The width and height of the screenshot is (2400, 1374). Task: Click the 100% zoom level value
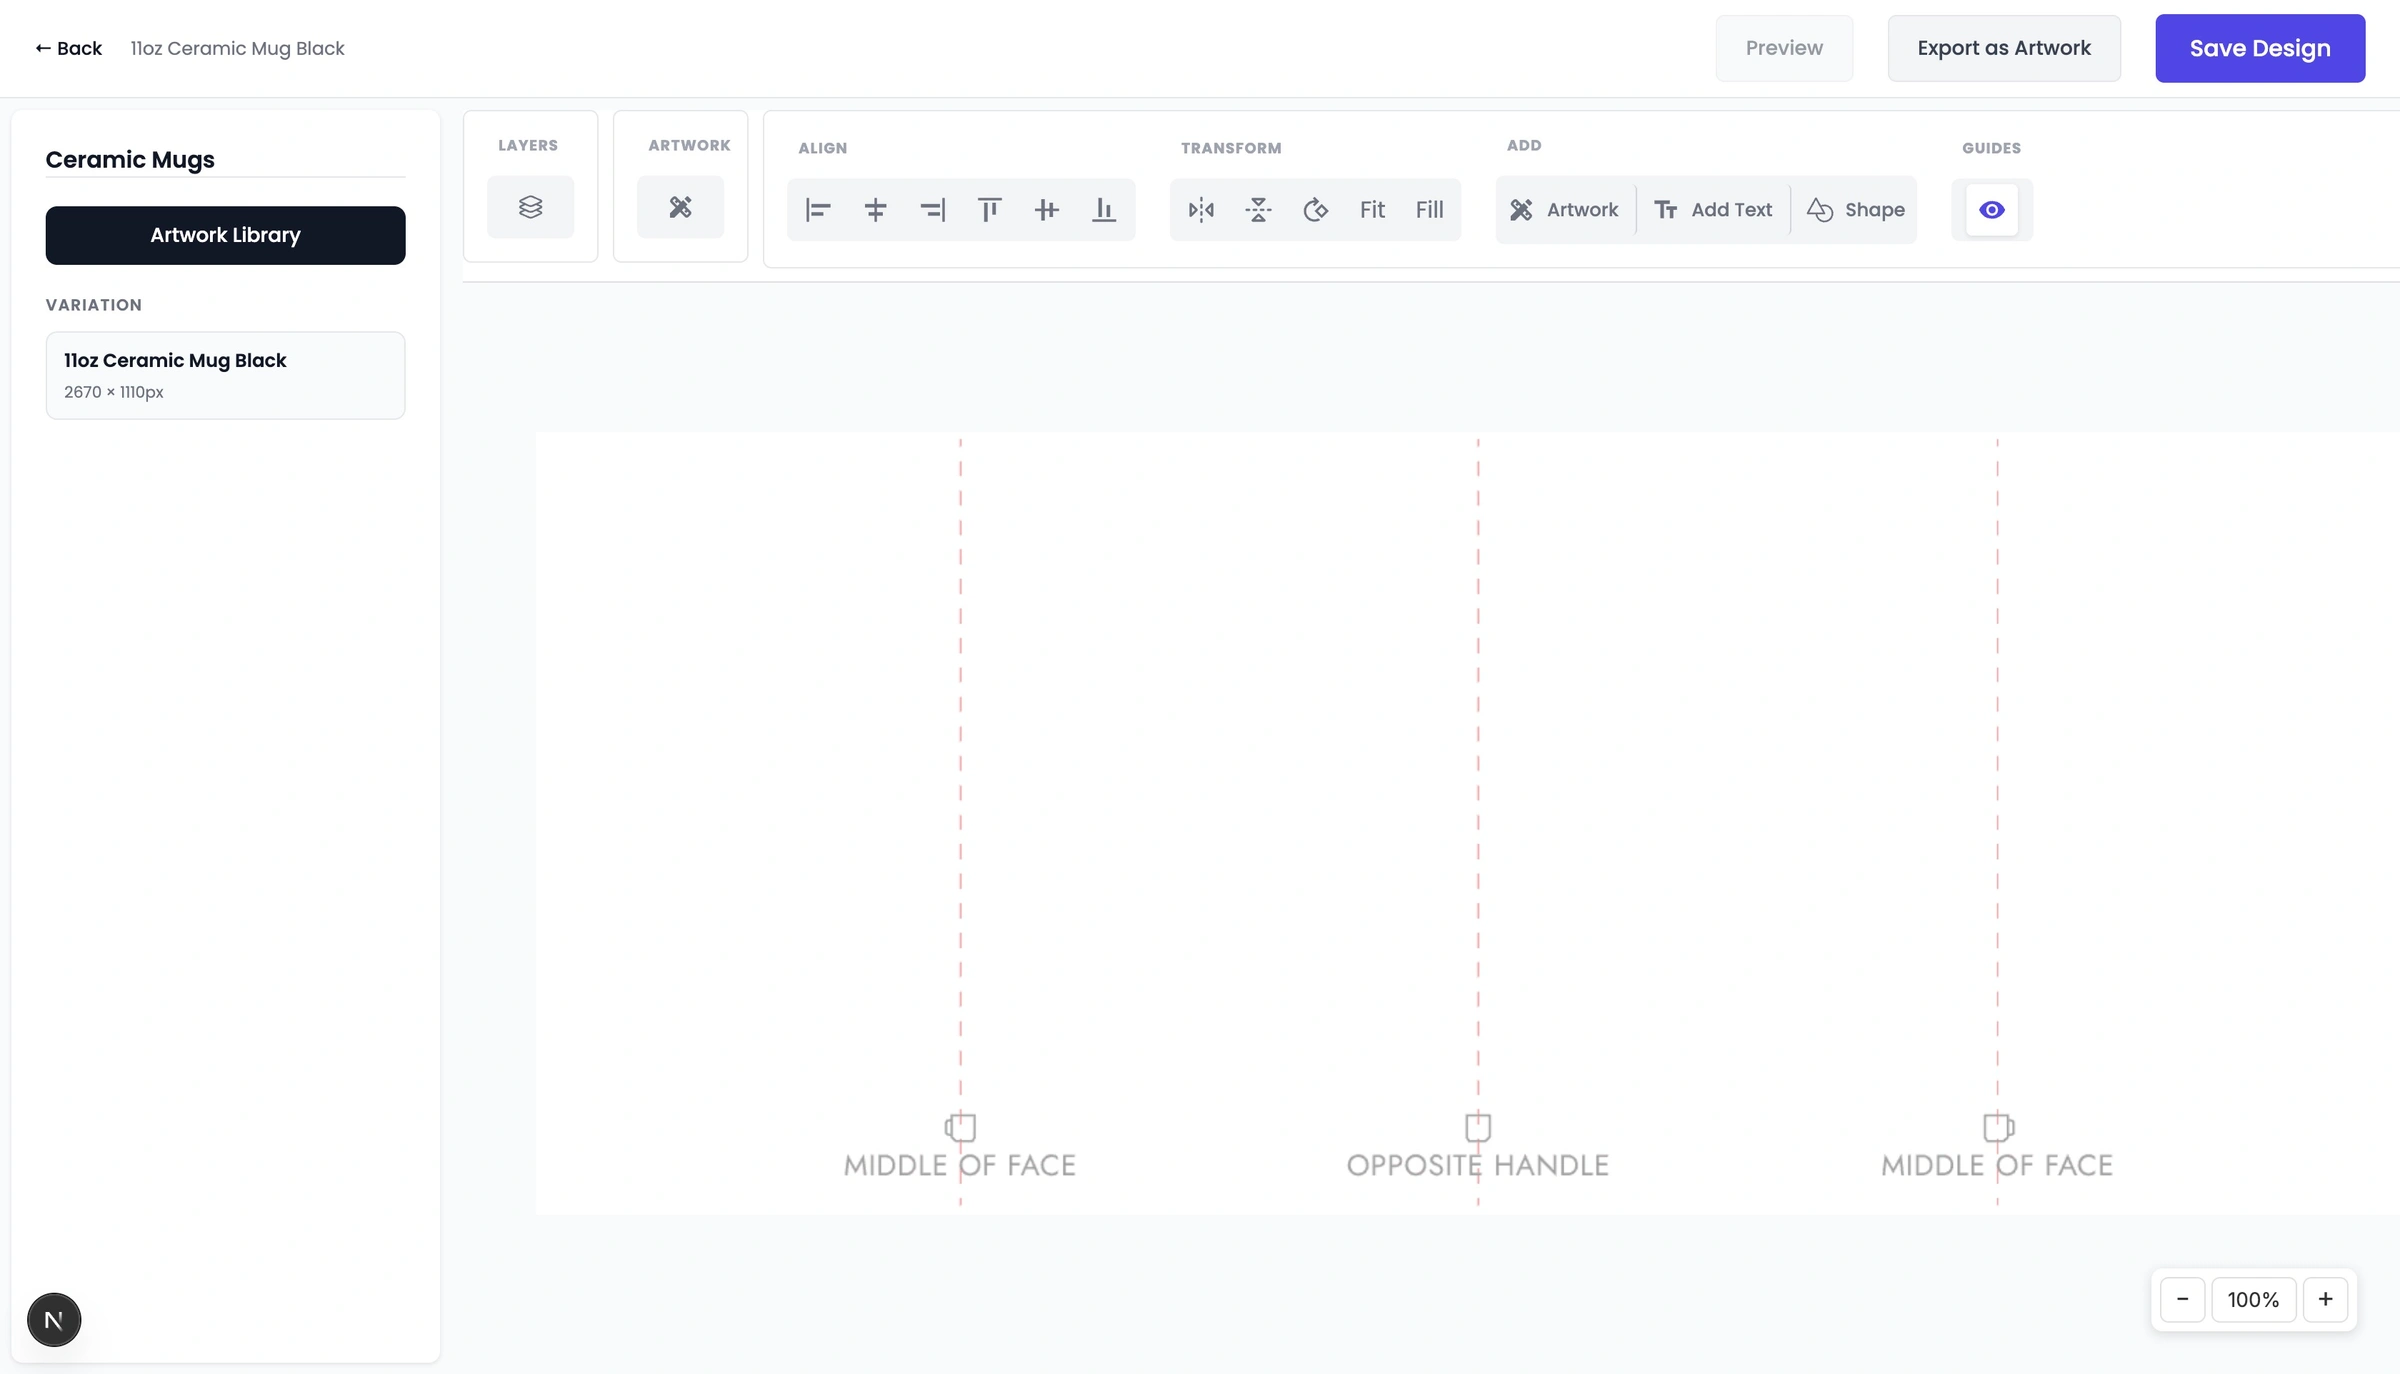point(2253,1299)
